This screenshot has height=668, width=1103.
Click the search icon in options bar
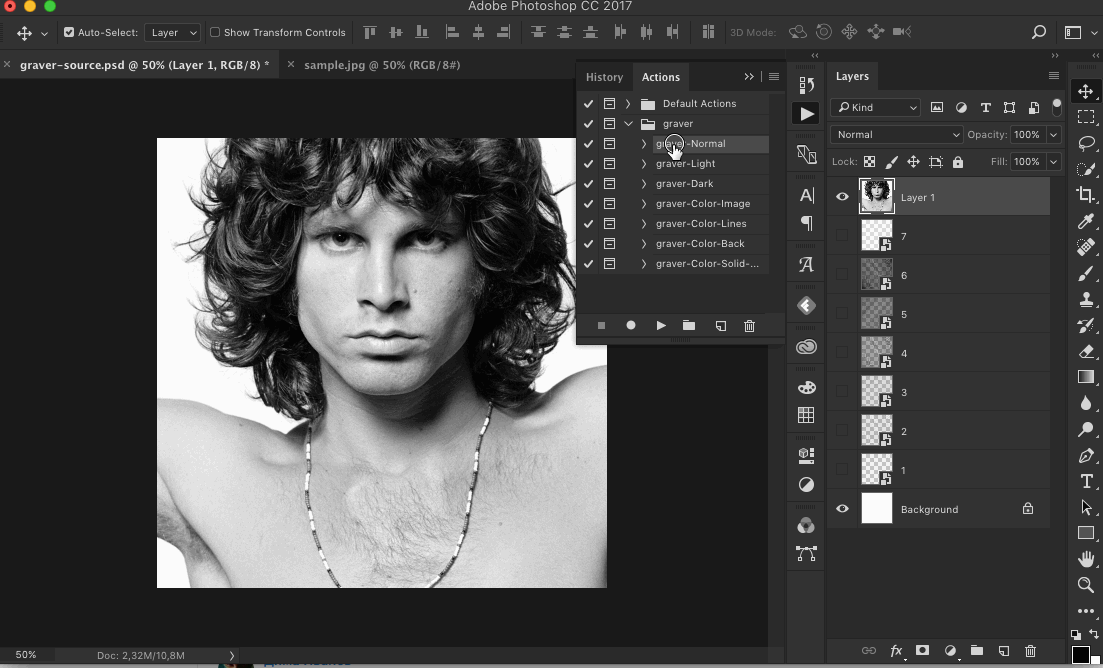1039,32
